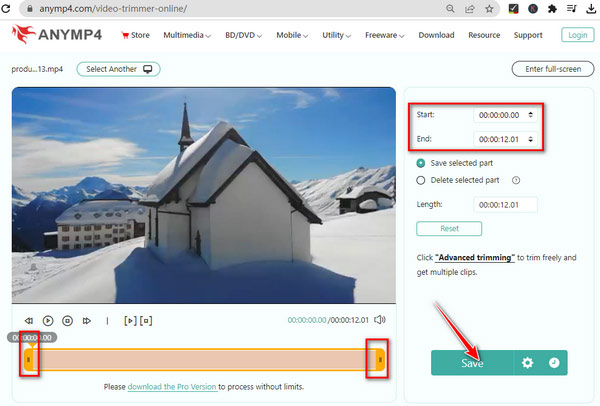Click the Login button
This screenshot has width=600, height=406.
[577, 35]
